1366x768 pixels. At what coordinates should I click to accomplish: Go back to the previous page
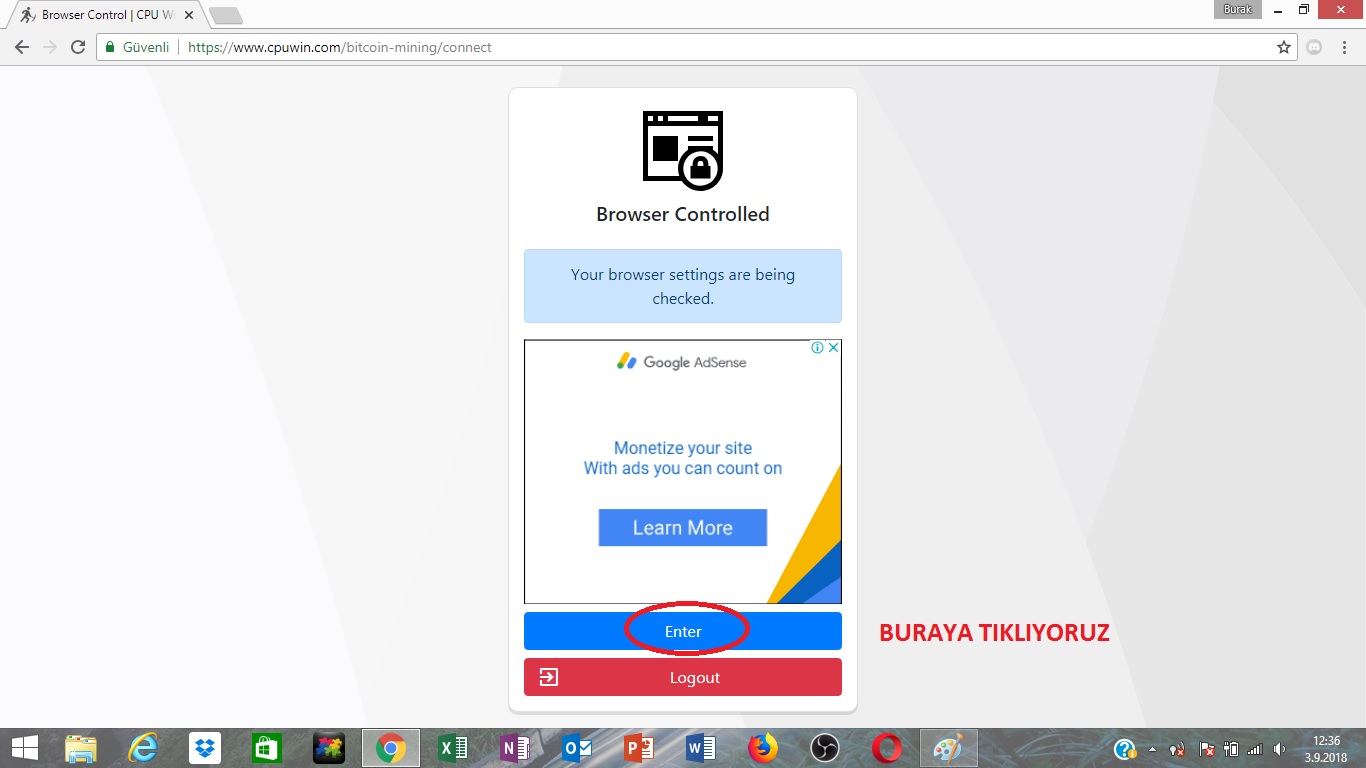(22, 47)
